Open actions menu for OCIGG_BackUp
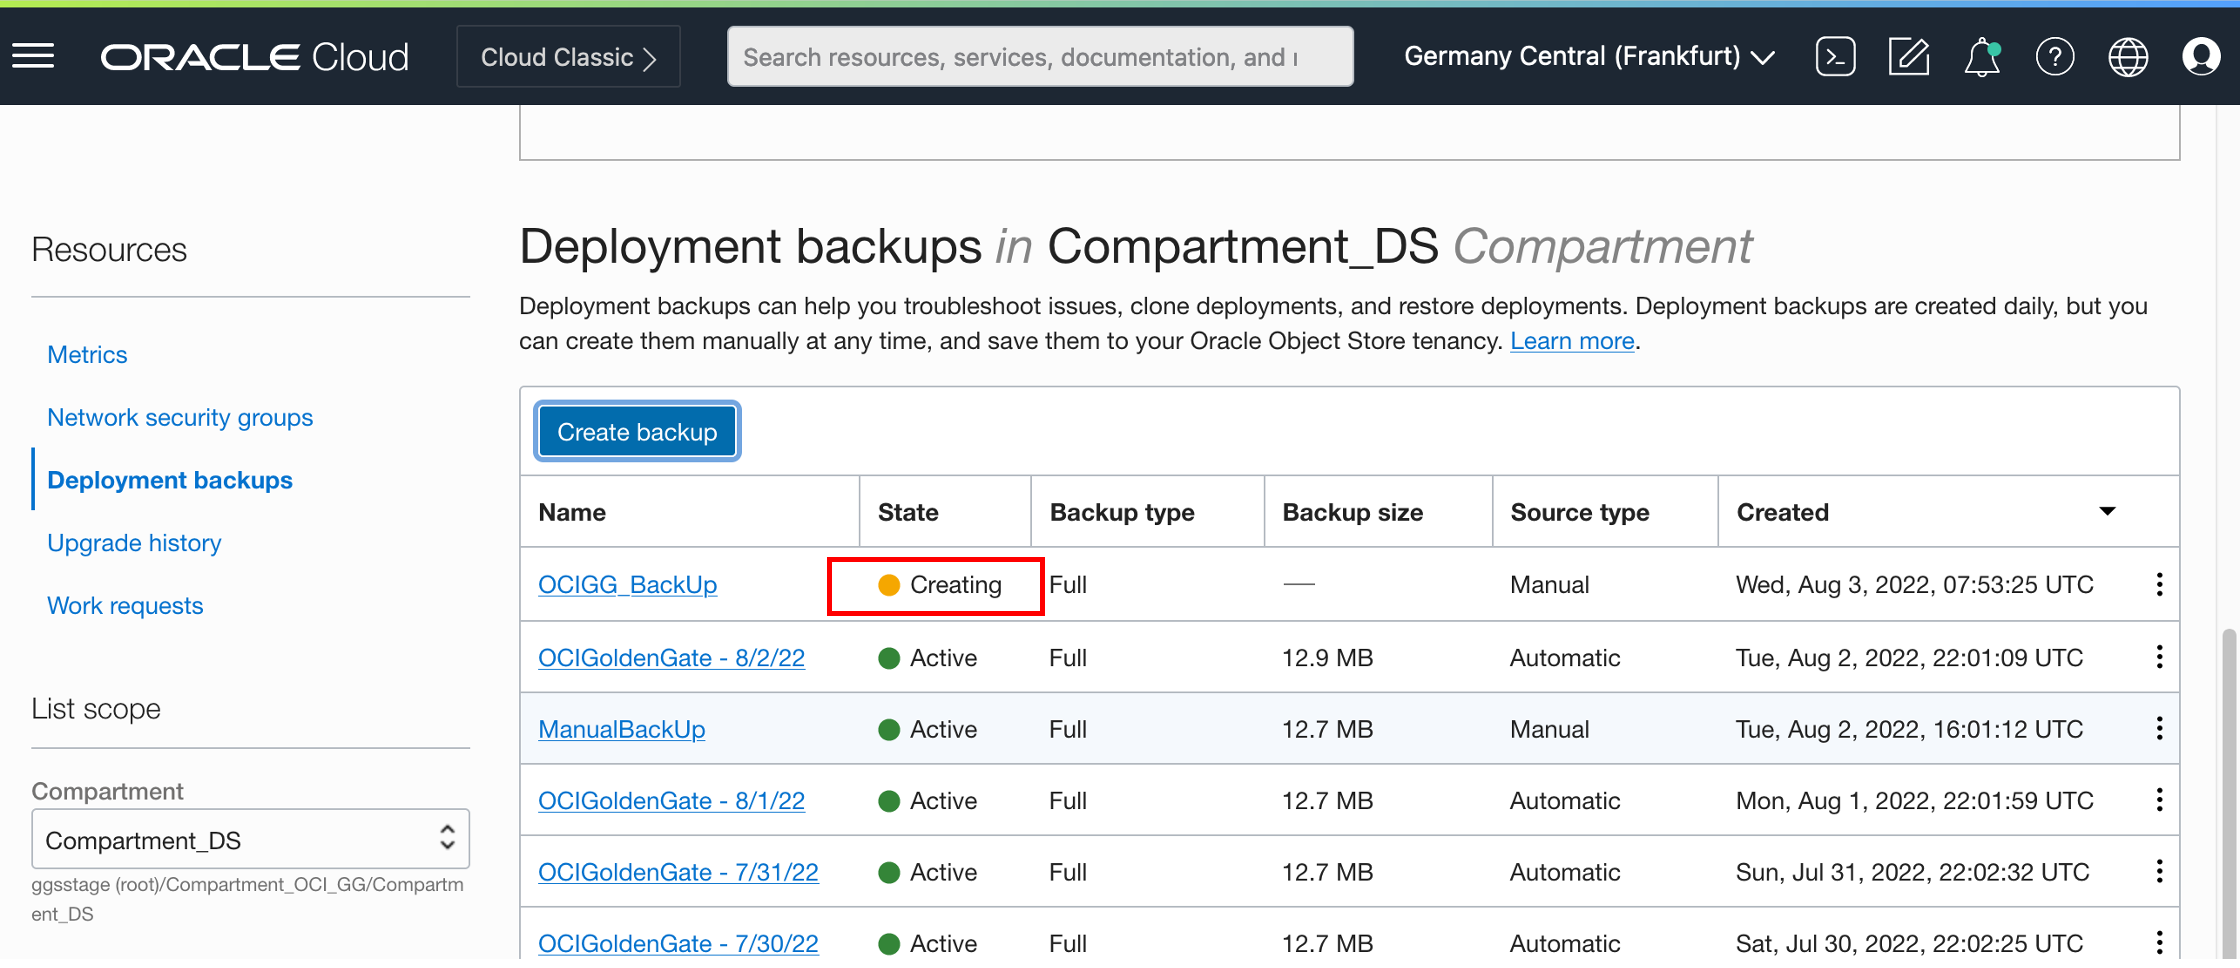The image size is (2240, 968). click(x=2159, y=584)
